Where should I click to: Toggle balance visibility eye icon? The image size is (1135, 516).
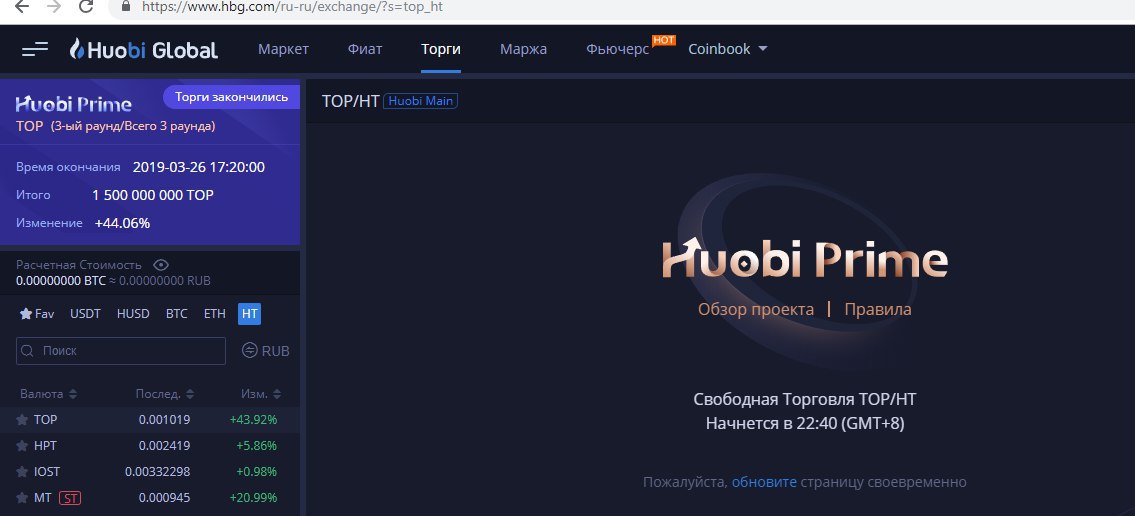coord(161,265)
